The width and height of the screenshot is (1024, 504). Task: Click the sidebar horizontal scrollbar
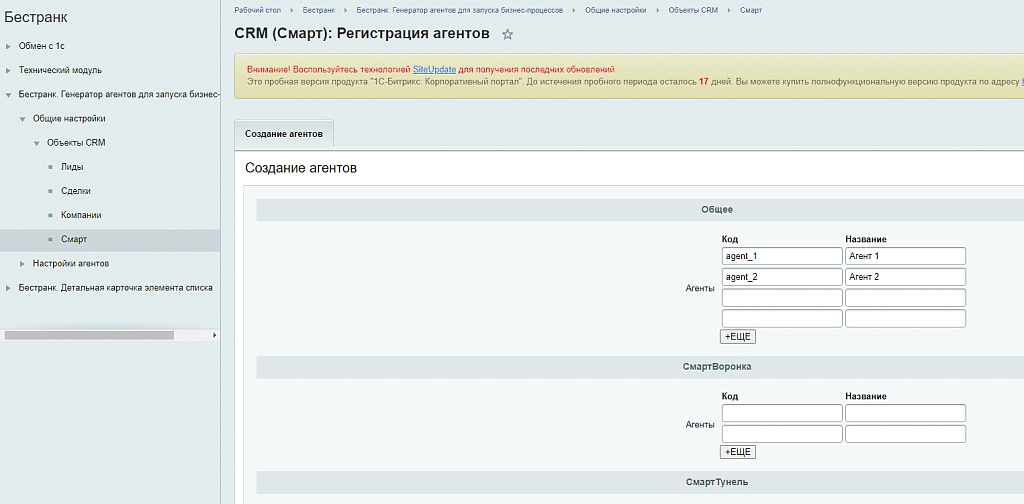(90, 335)
